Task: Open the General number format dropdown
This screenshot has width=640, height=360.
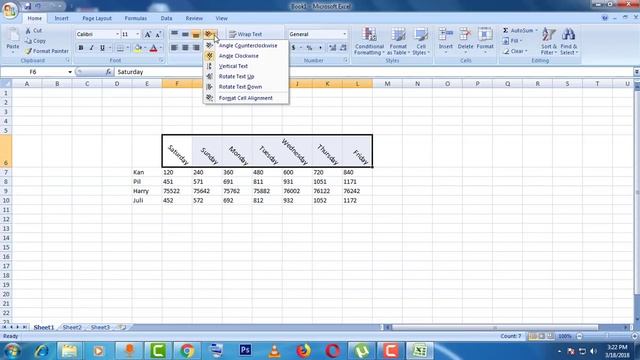Action: 344,34
